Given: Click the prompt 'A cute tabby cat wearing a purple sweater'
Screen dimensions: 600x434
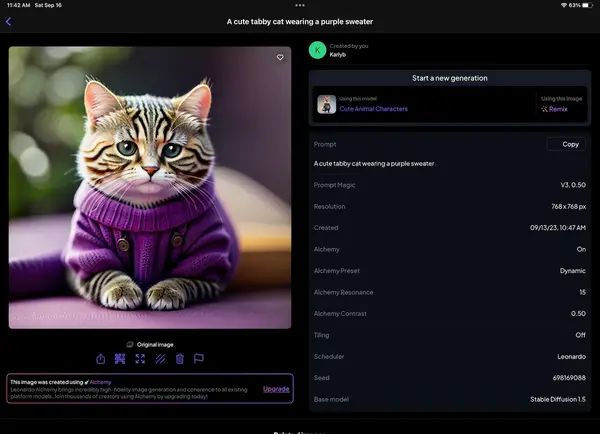Looking at the screenshot, I should pyautogui.click(x=374, y=164).
